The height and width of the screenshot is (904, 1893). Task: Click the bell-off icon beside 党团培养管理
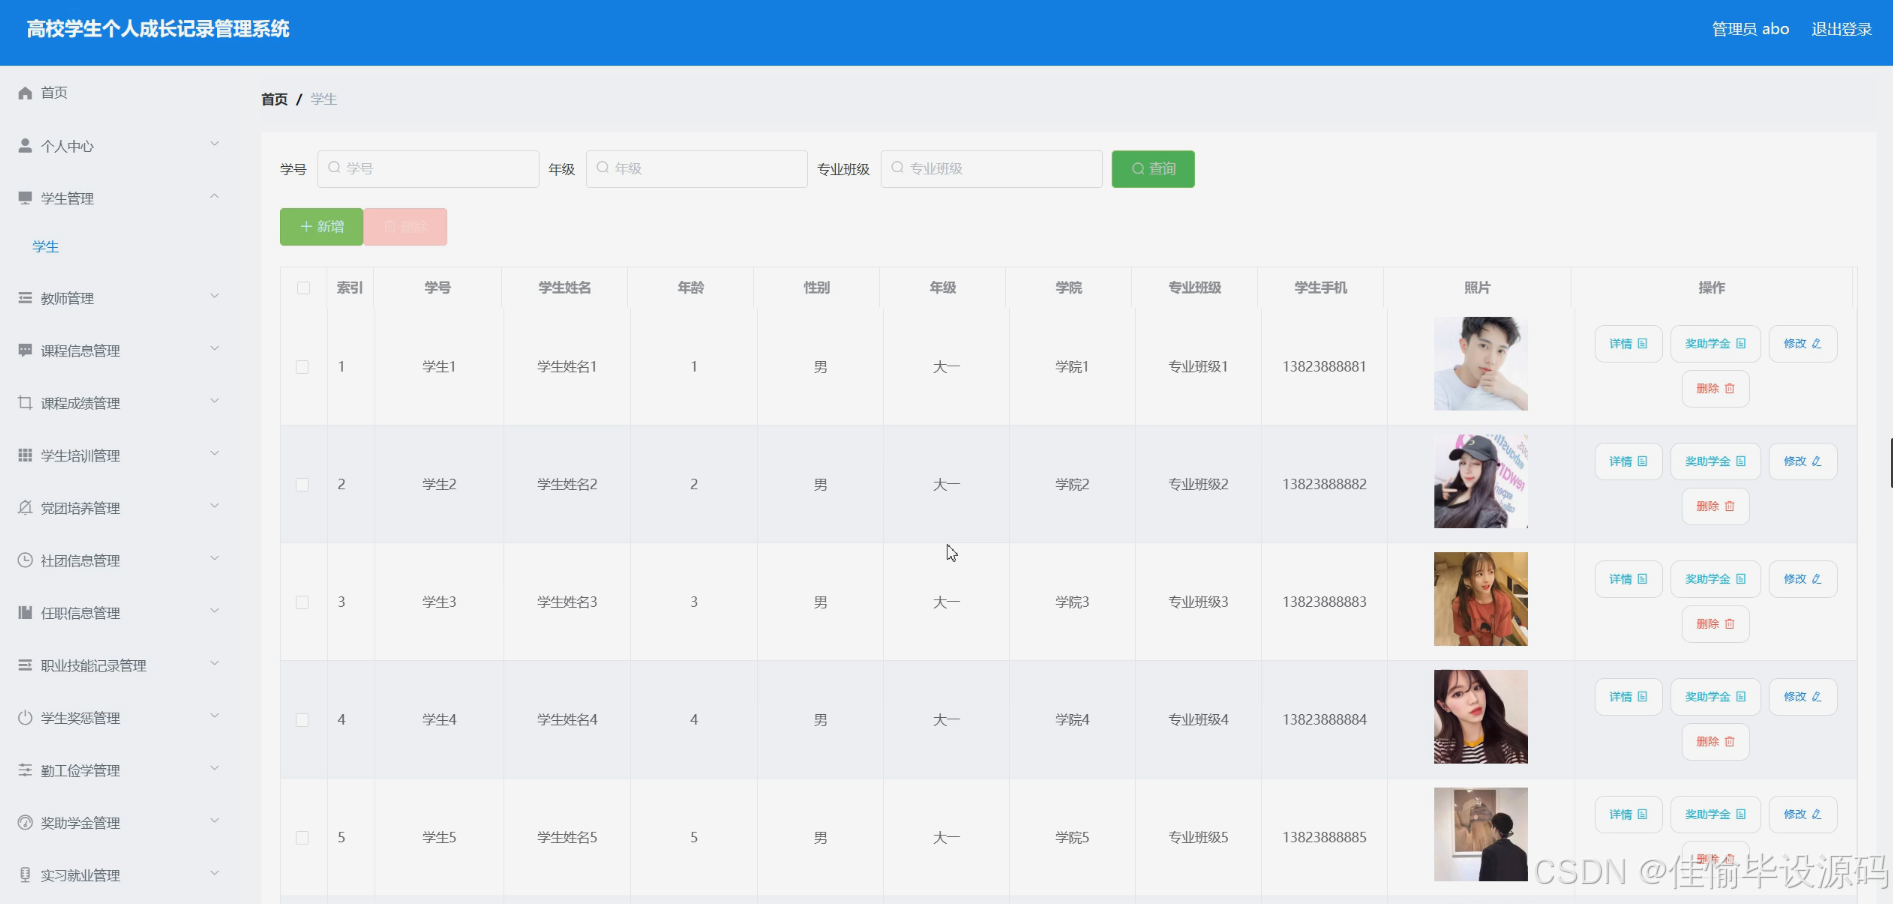[x=25, y=508]
